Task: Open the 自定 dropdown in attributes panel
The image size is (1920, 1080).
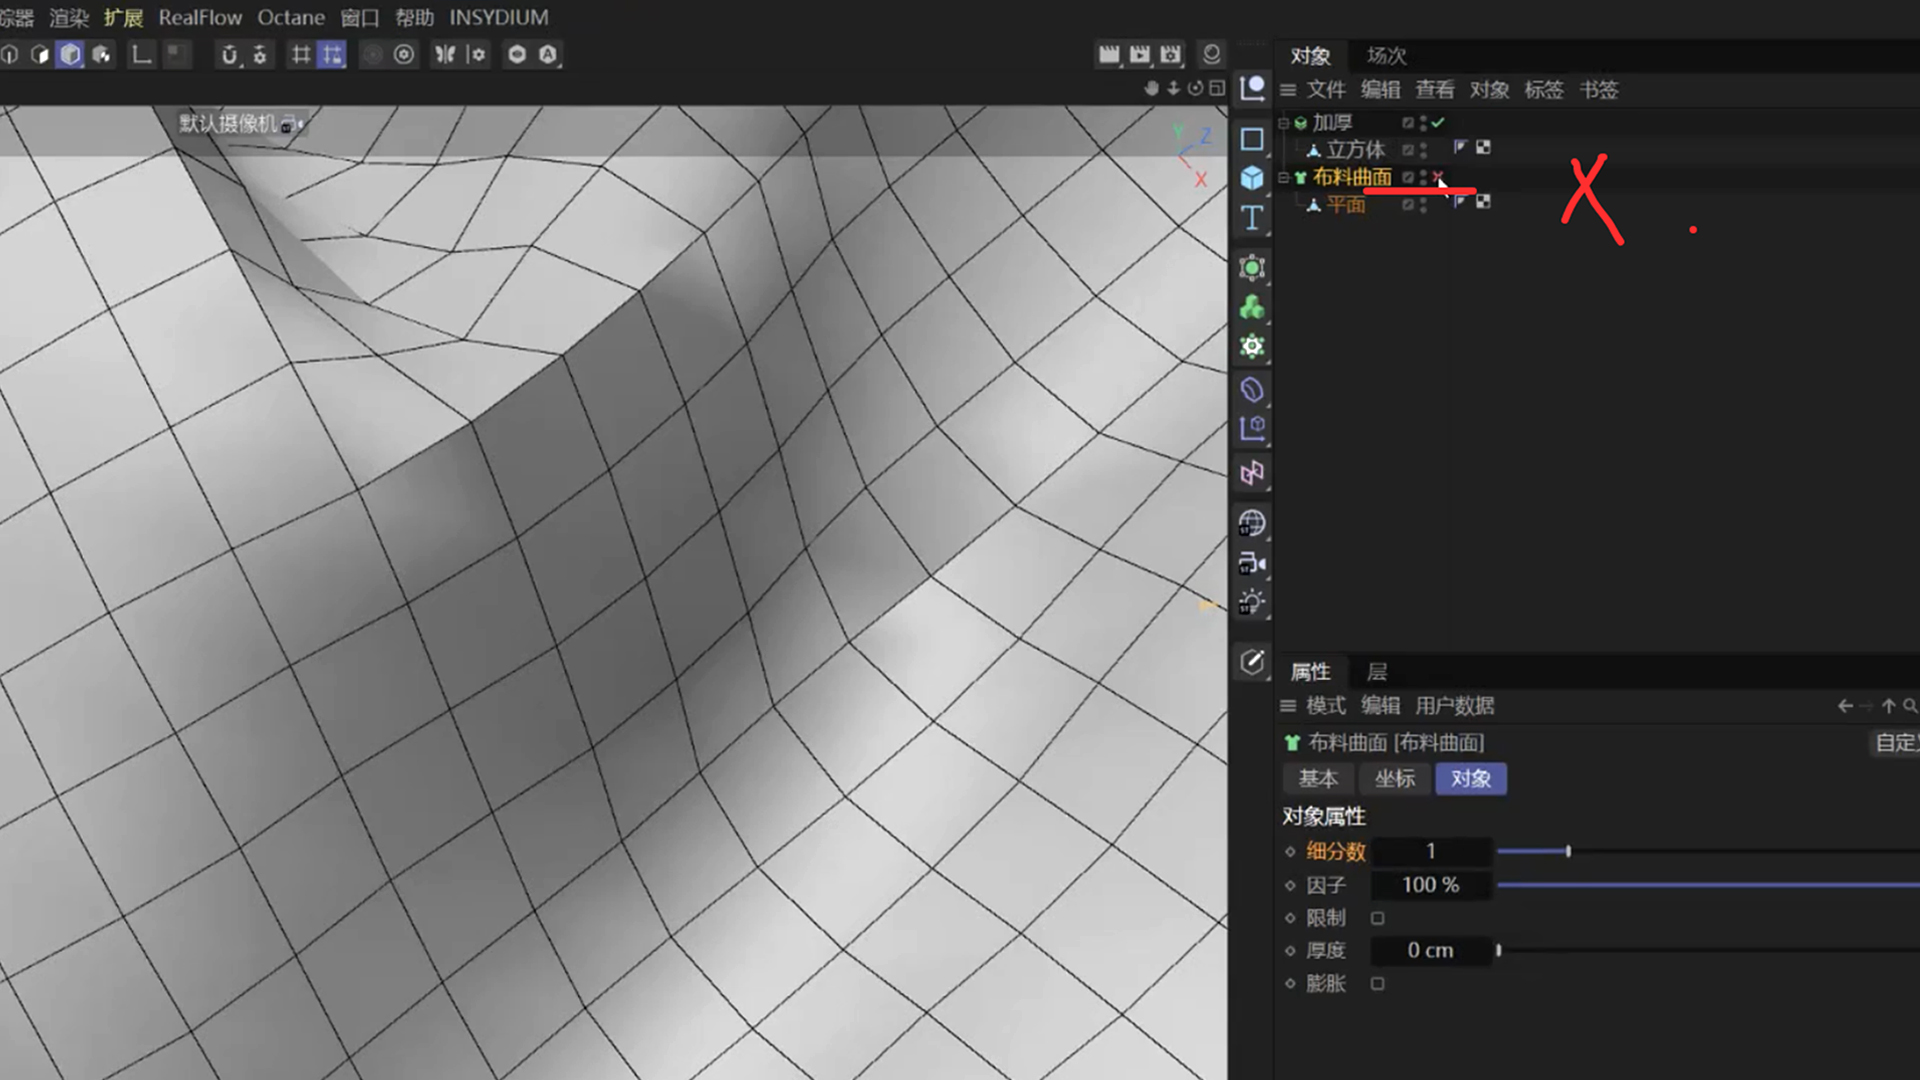Action: [x=1895, y=743]
